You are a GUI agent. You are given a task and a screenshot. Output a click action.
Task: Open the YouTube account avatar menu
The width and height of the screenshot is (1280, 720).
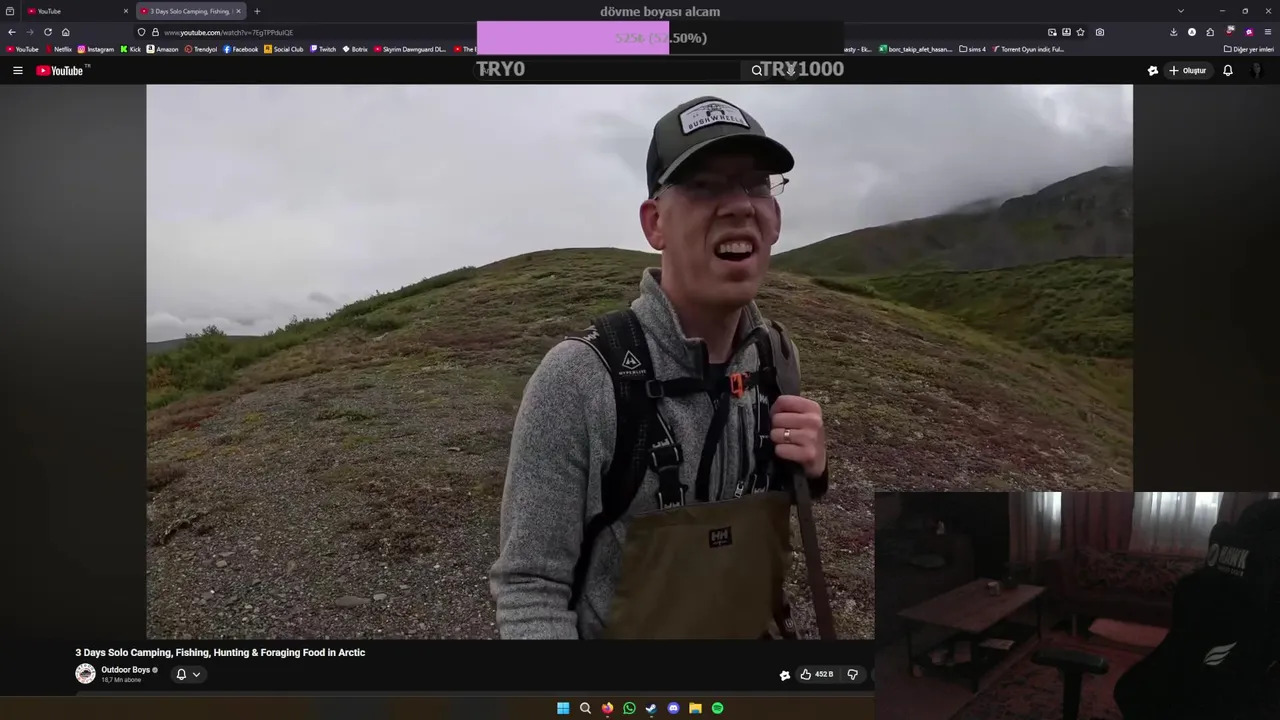(1259, 71)
